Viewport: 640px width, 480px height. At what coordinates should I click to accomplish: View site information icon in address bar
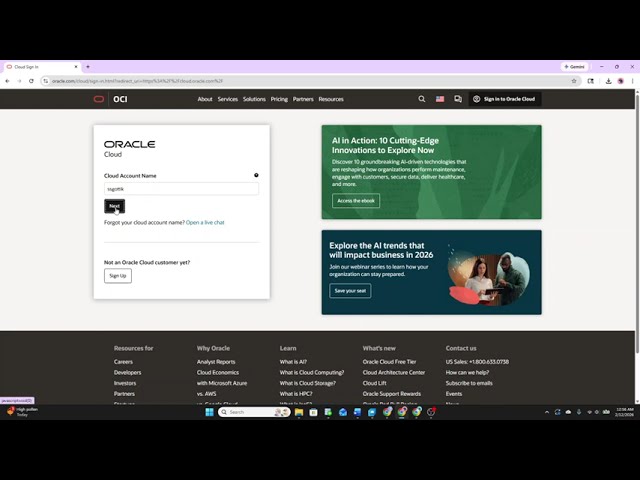pos(46,81)
